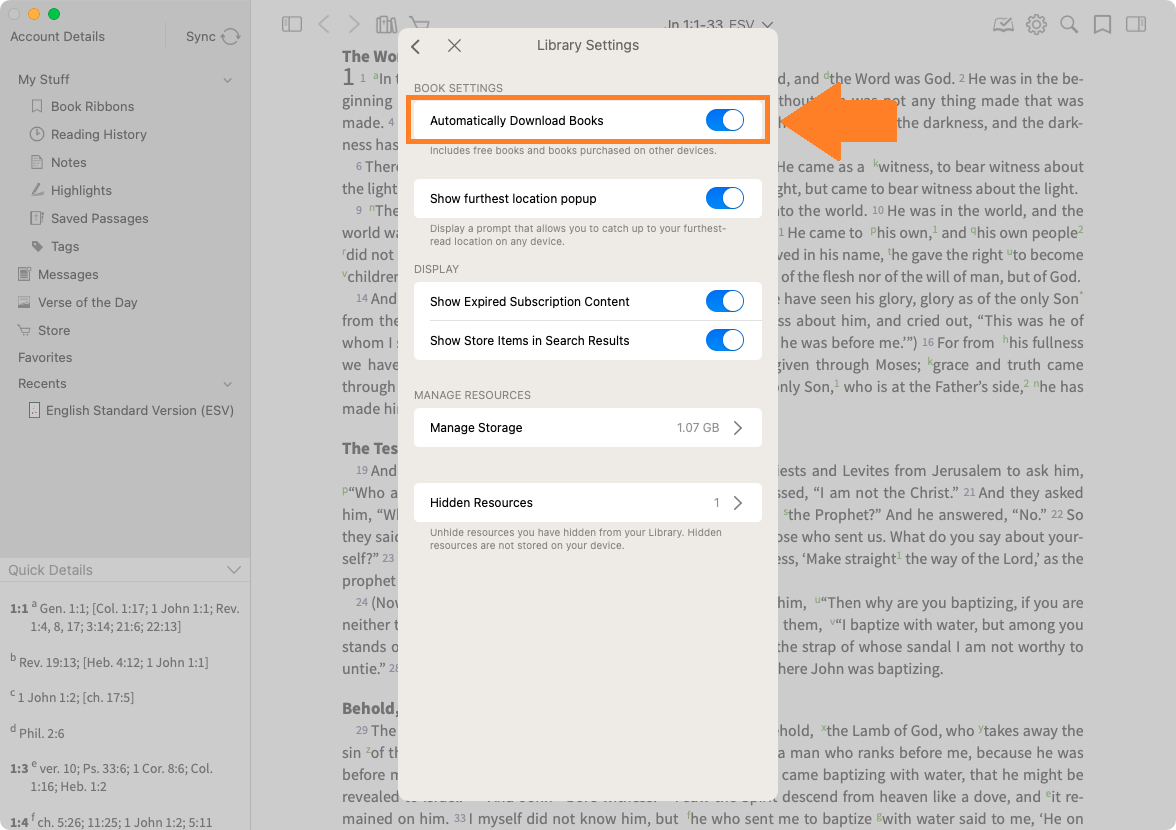Switch off Show Store Items in Search Results
The width and height of the screenshot is (1176, 830).
725,341
